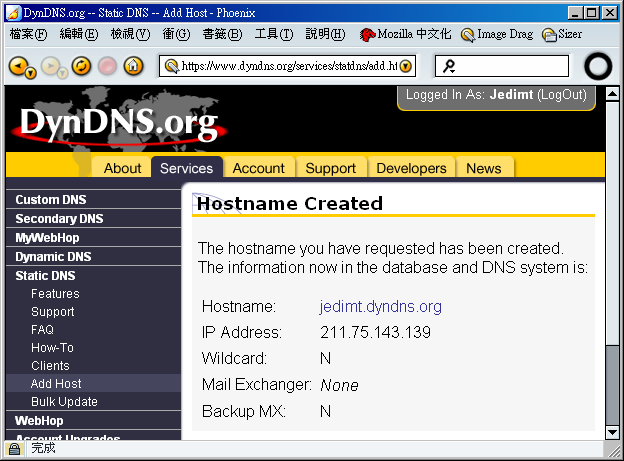Image resolution: width=624 pixels, height=461 pixels.
Task: Click the security padlock status icon
Action: (x=14, y=449)
